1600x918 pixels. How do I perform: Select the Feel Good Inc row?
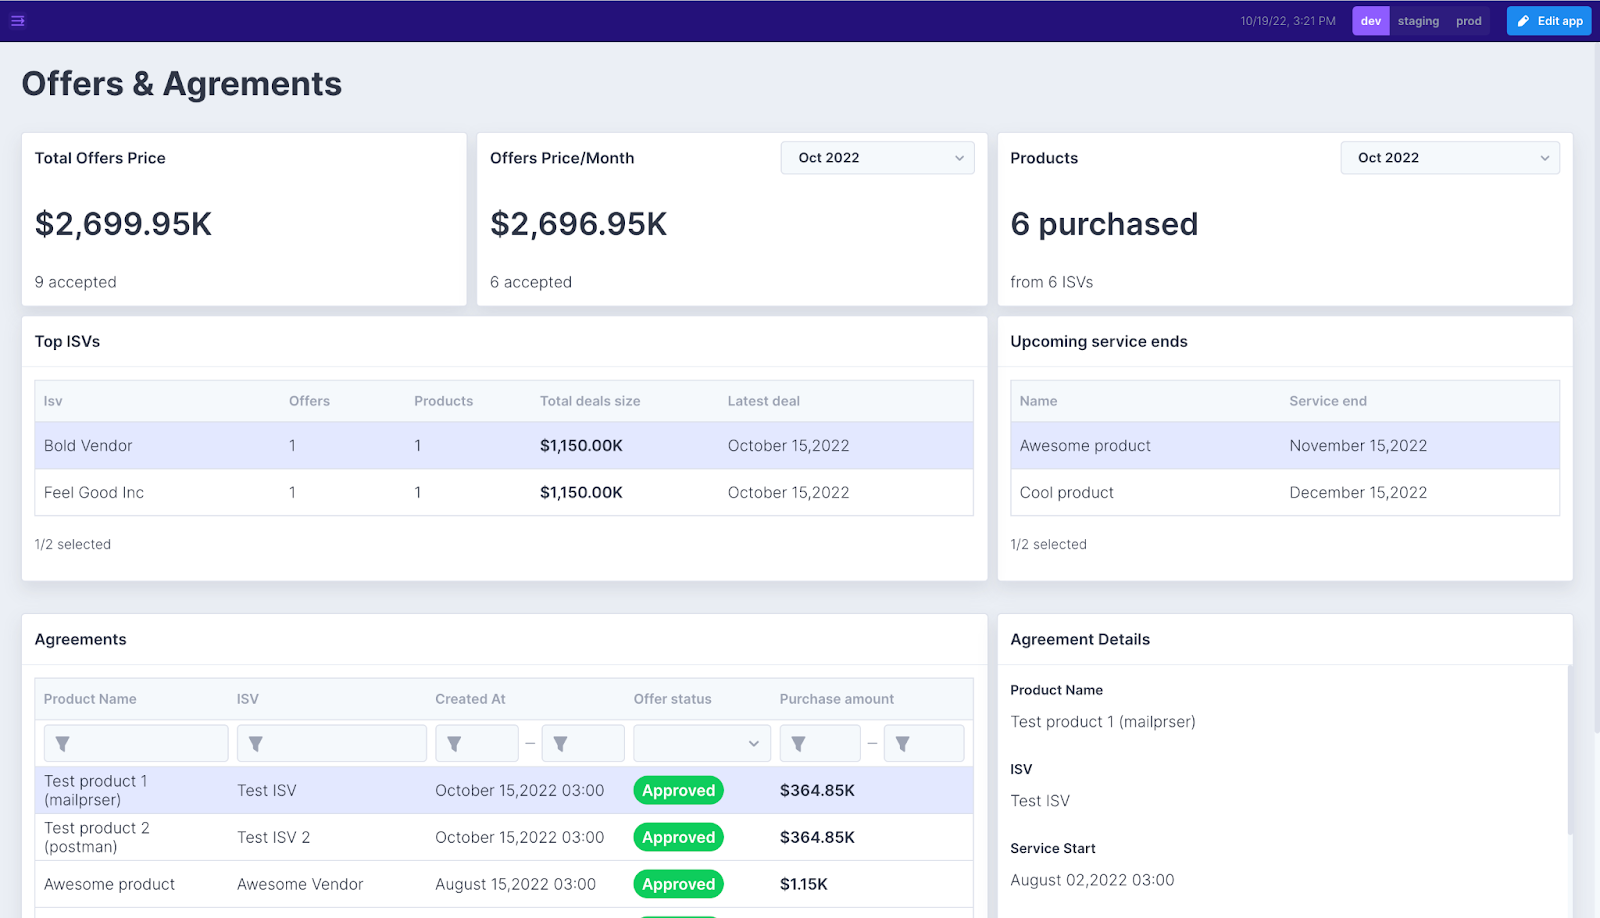pos(504,493)
